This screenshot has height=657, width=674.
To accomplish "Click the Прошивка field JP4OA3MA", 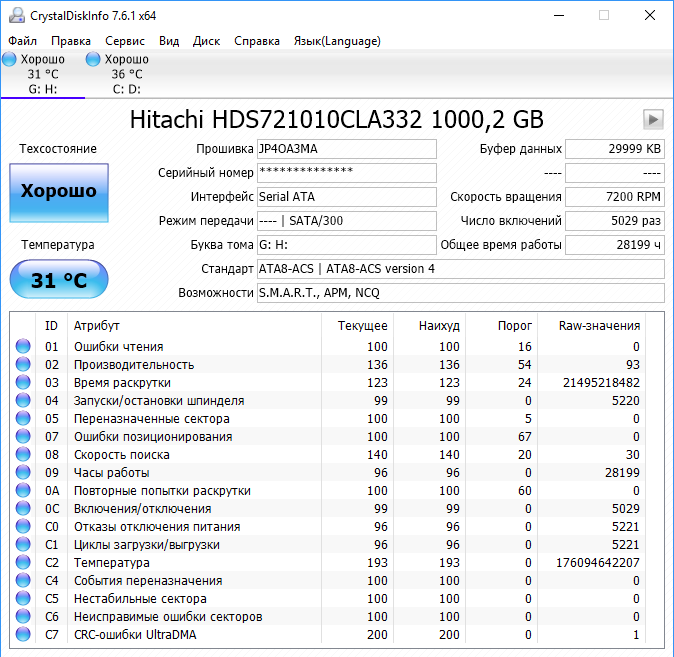I will coord(347,149).
